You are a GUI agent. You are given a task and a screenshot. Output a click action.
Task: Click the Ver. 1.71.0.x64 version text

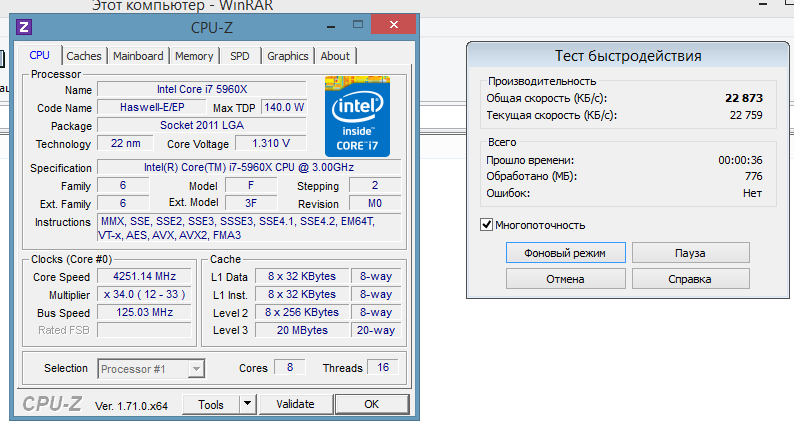[x=131, y=406]
